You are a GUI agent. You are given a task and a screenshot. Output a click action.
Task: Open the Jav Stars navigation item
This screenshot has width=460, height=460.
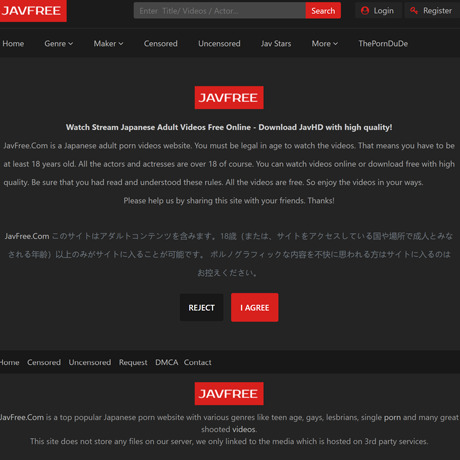click(276, 44)
